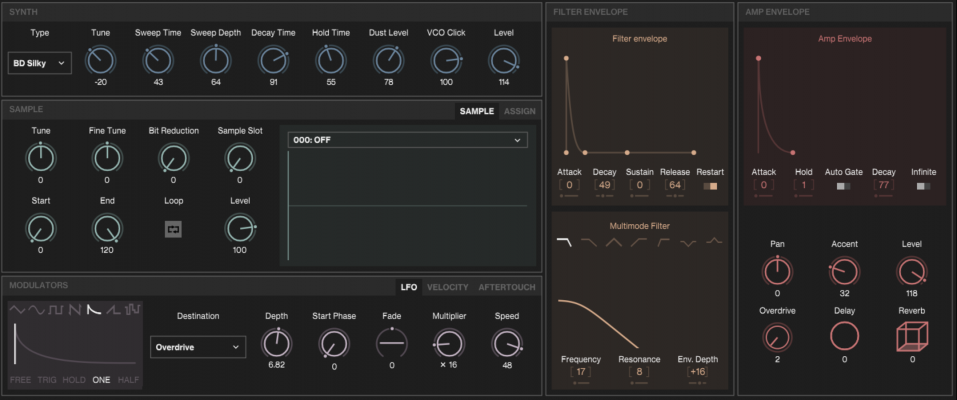Screen dimensions: 957x400
Task: Click the Sweep Depth knob
Action: point(215,61)
